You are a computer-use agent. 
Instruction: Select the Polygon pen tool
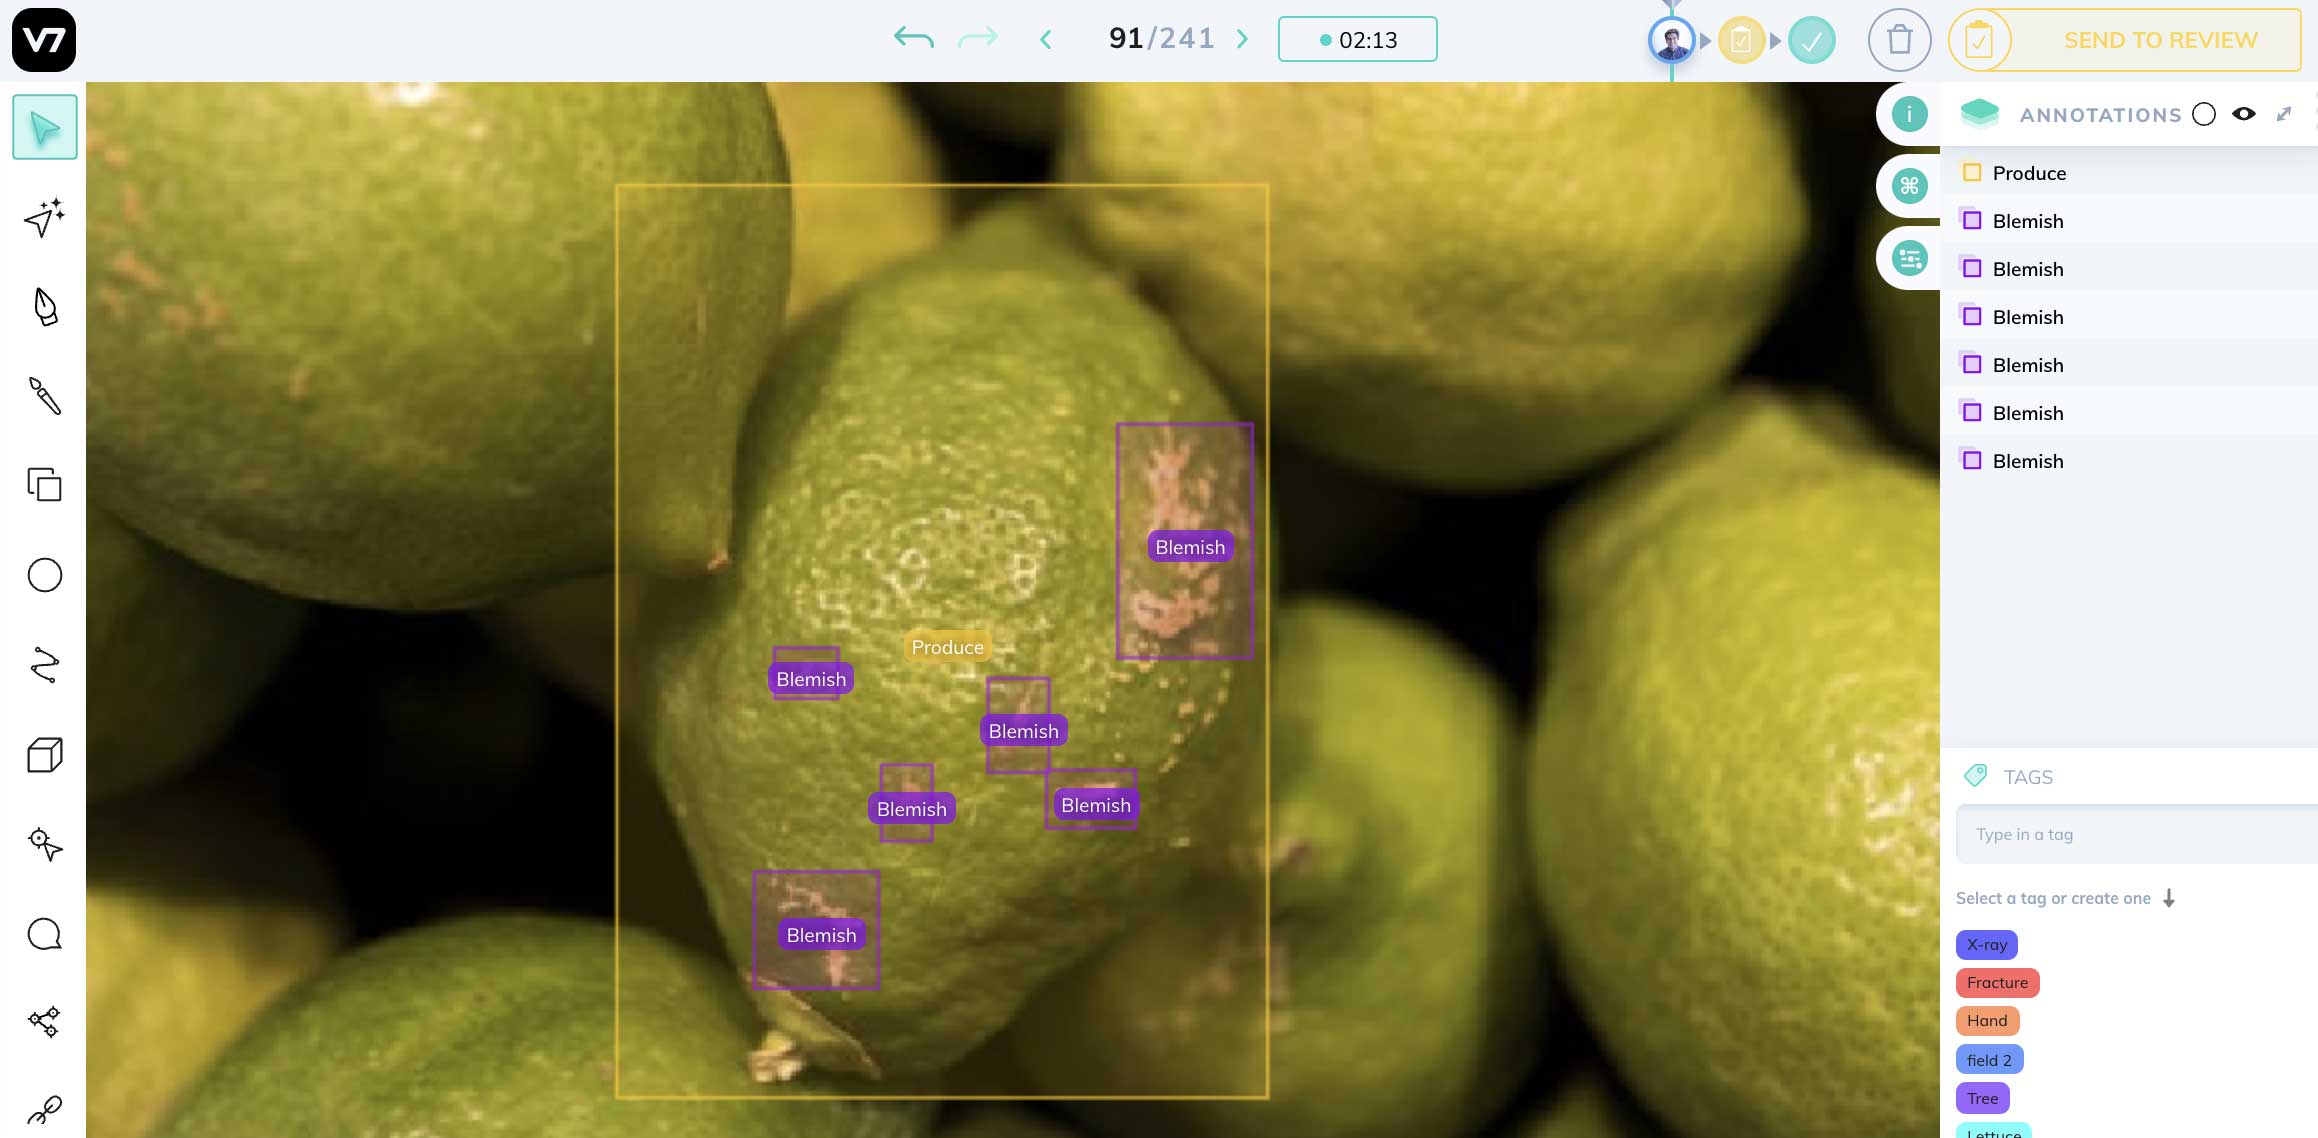[45, 307]
